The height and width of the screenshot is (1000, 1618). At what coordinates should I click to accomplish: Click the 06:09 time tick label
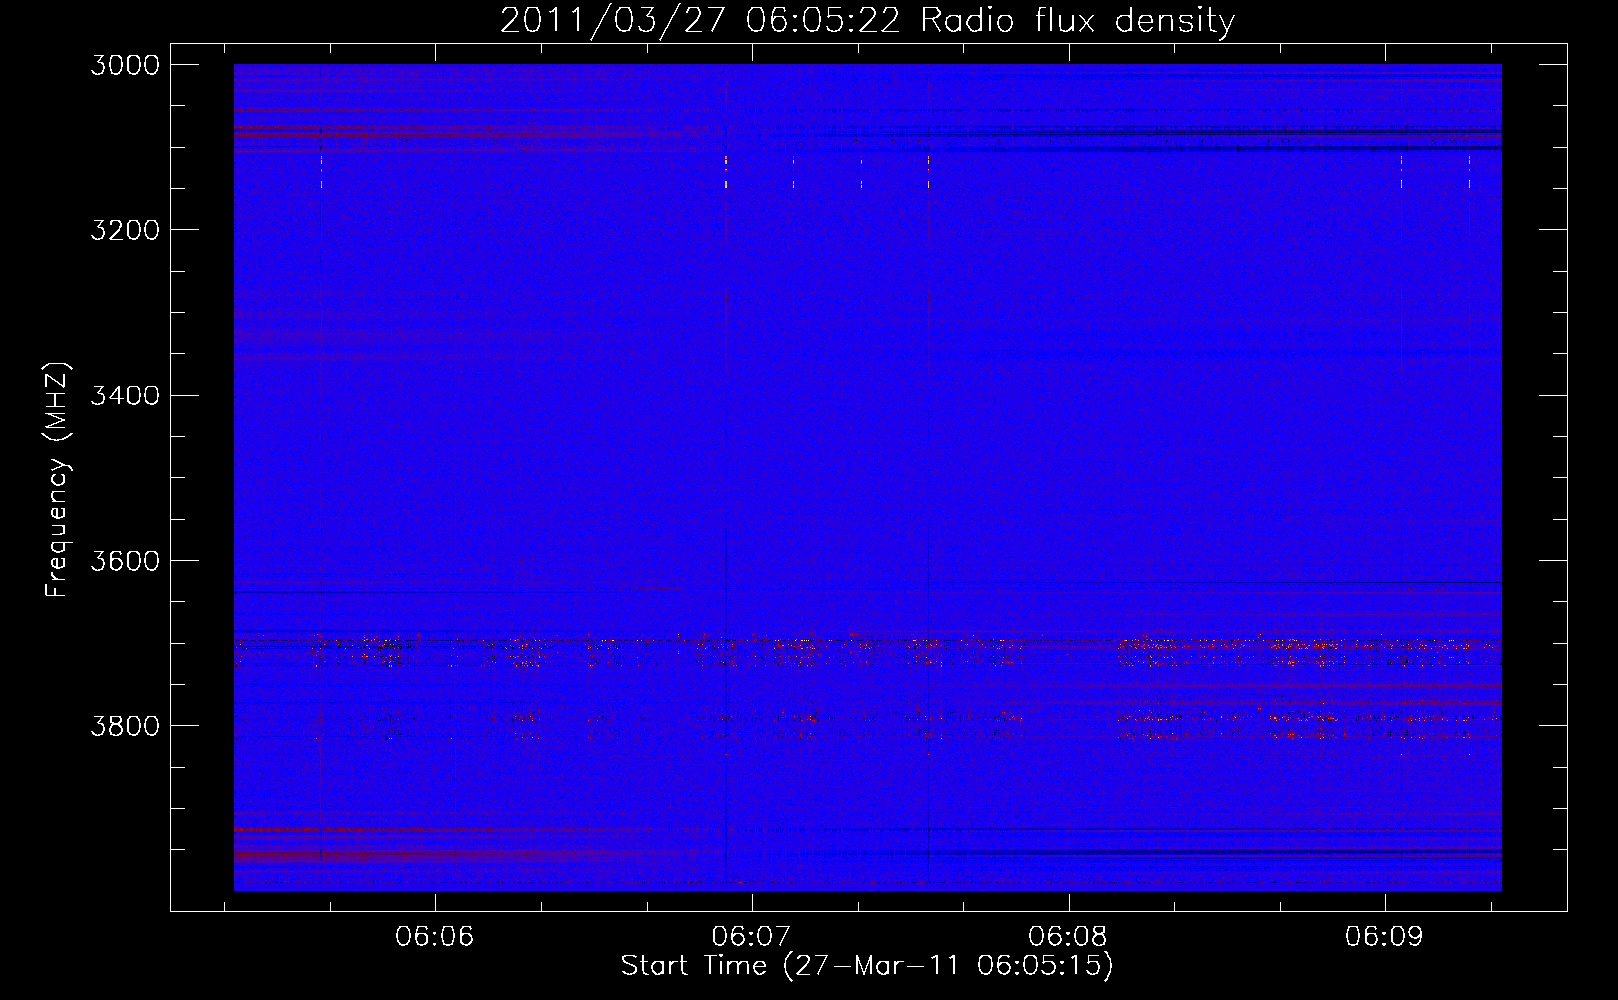1384,937
